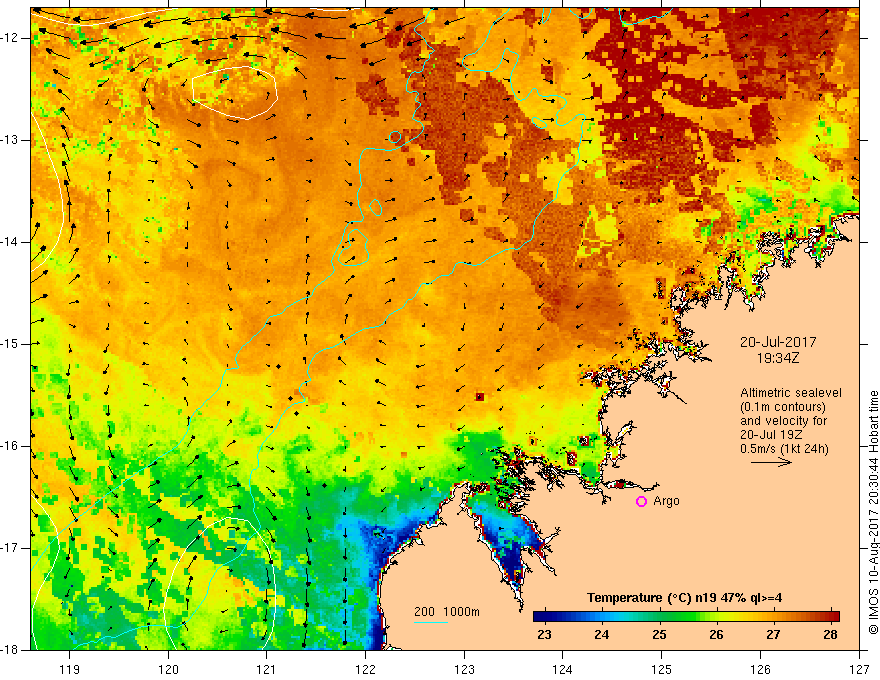Click the longitude label '123'
The image size is (880, 680).
[x=464, y=669]
